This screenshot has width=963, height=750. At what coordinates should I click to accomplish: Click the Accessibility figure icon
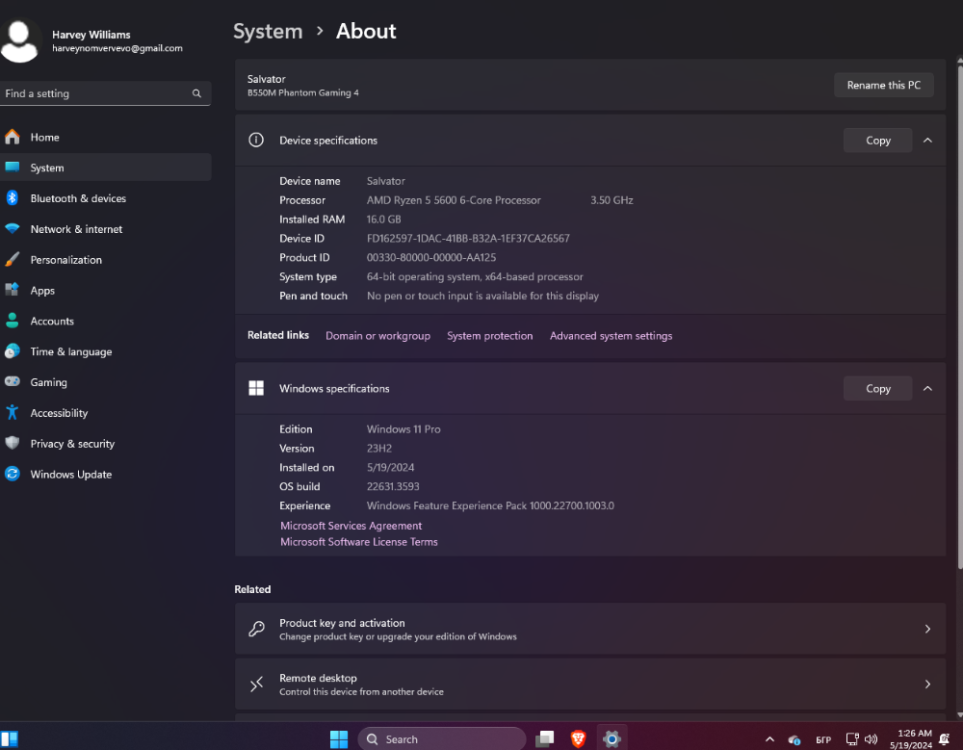pyautogui.click(x=12, y=412)
